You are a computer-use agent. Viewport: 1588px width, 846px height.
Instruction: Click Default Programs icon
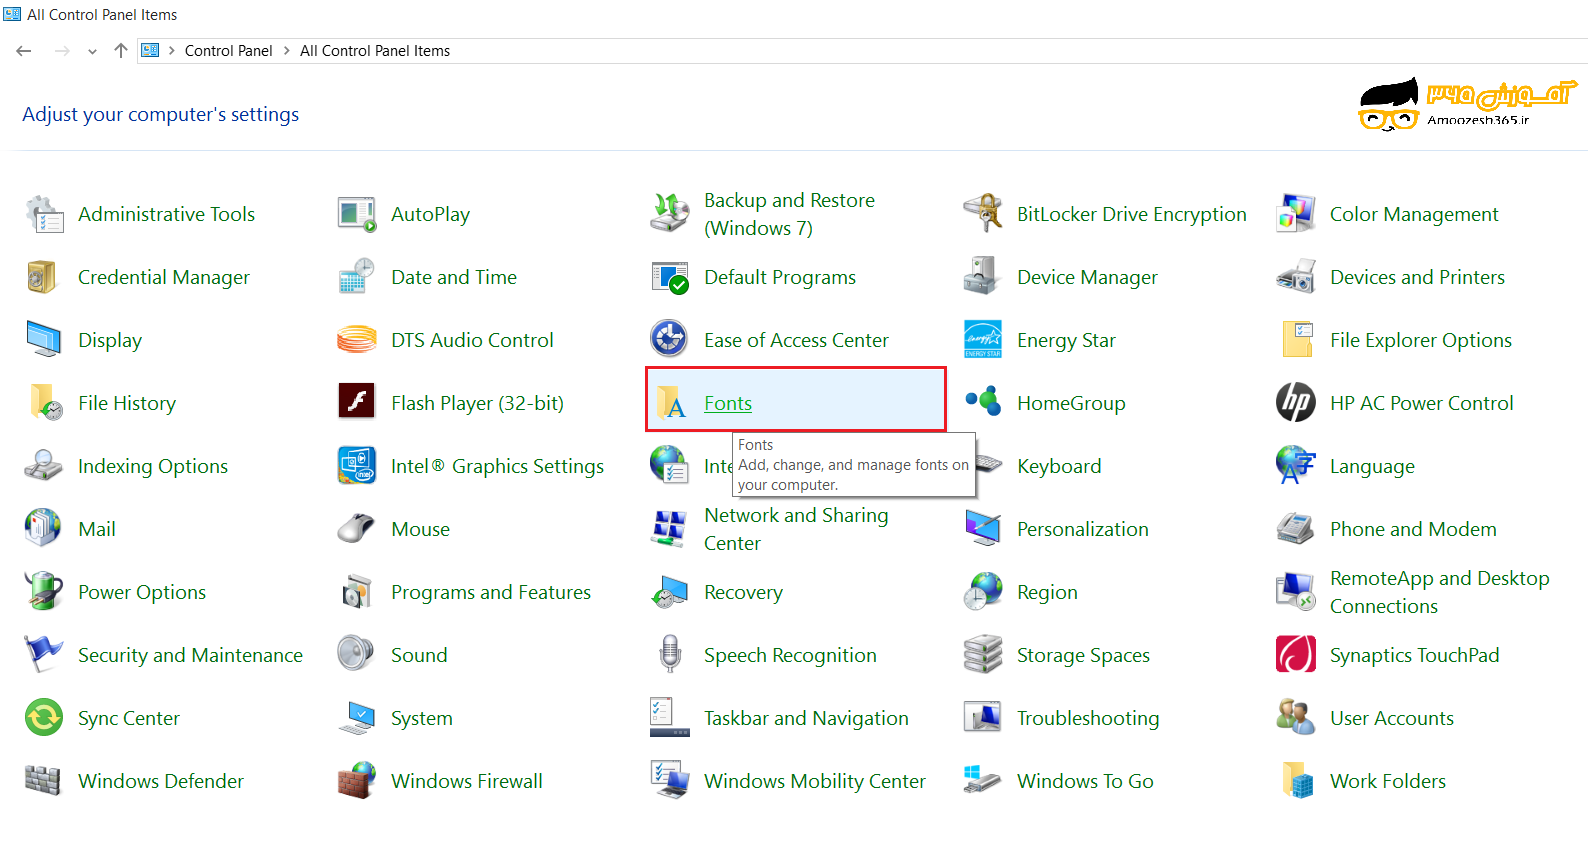[x=670, y=277]
